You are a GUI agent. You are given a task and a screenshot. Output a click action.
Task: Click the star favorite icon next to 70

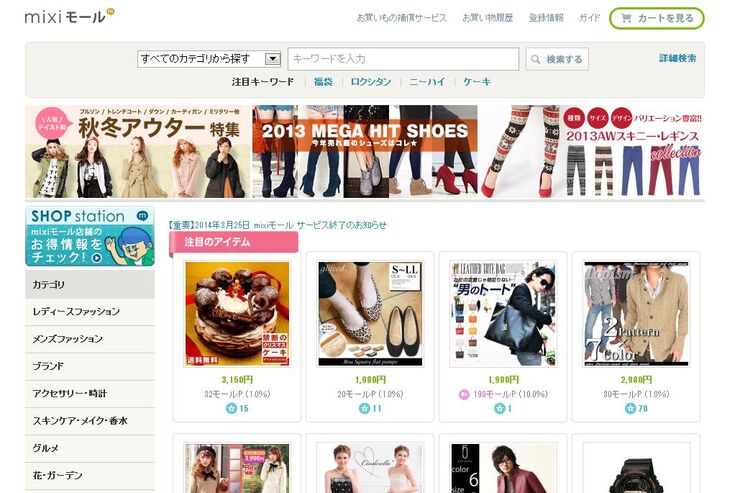[x=630, y=409]
